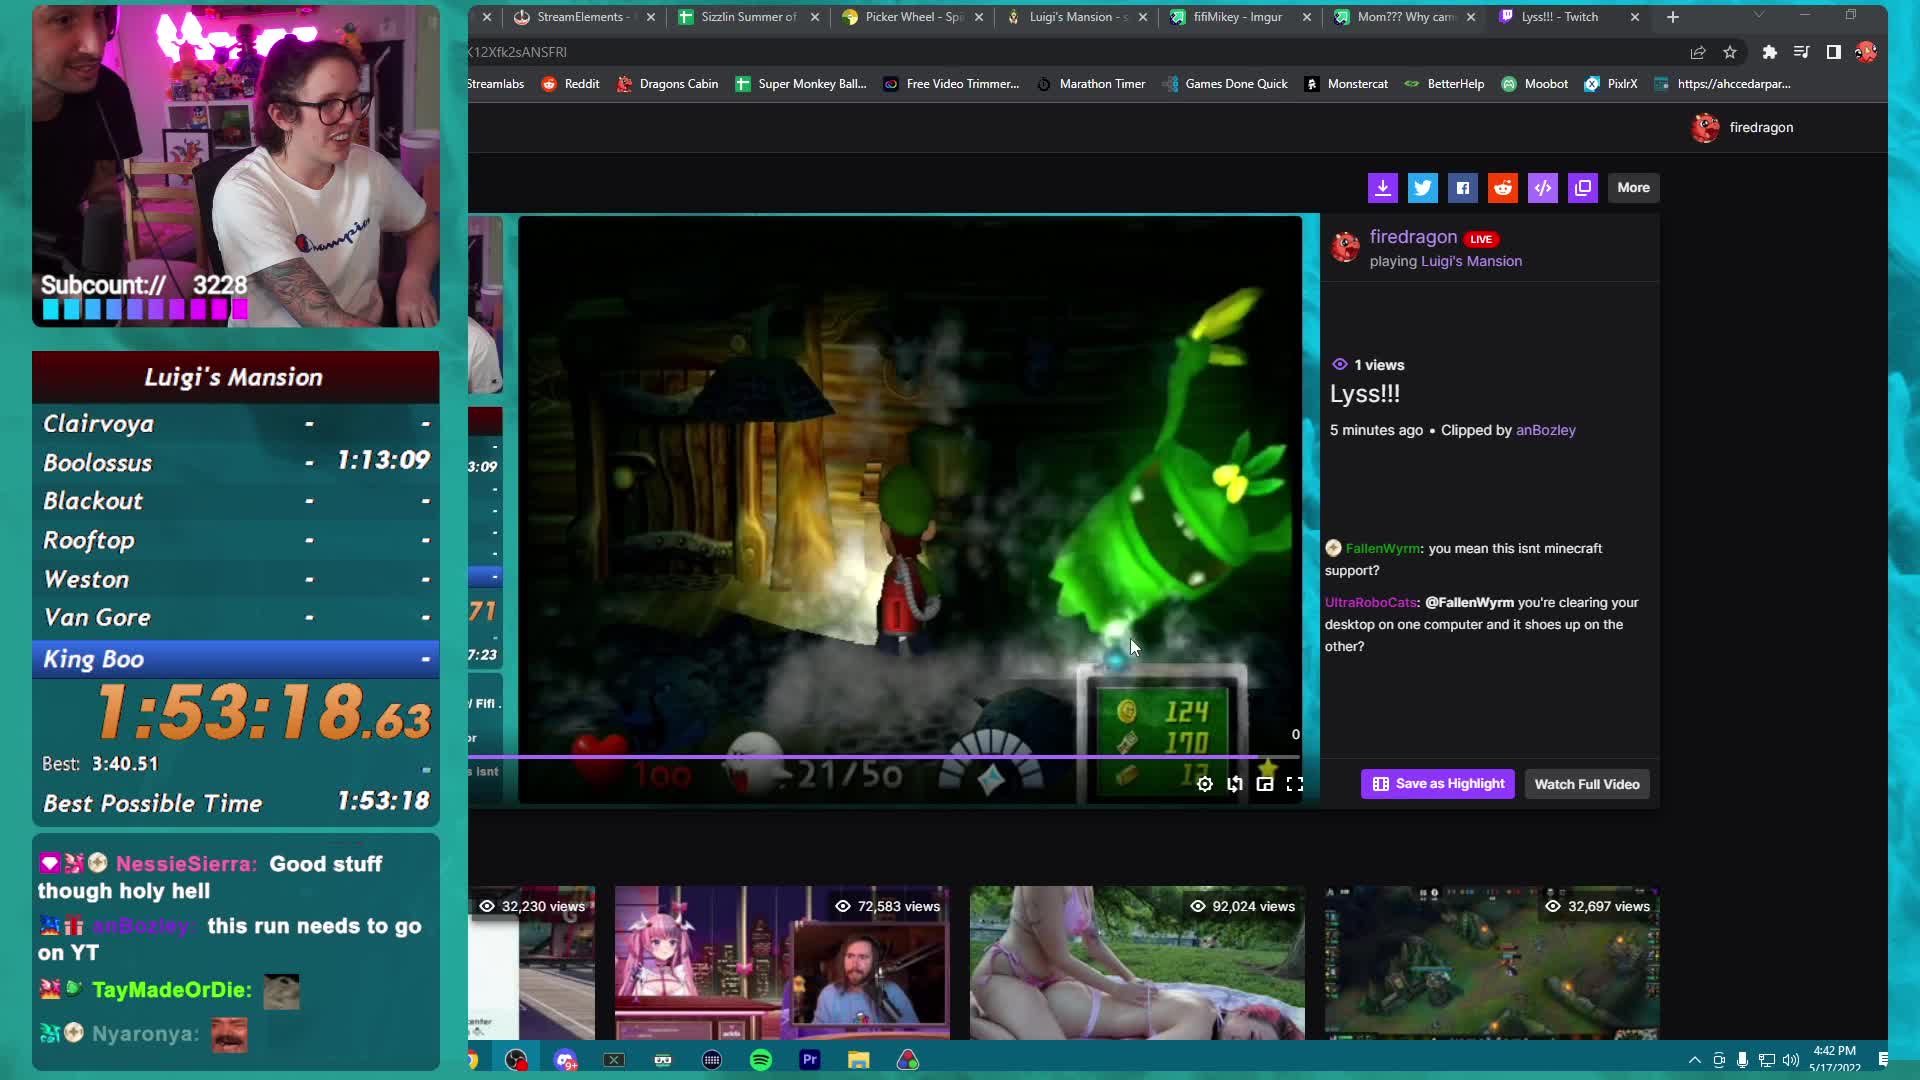Open Moobot bookmark
This screenshot has height=1080, width=1920.
1534,84
